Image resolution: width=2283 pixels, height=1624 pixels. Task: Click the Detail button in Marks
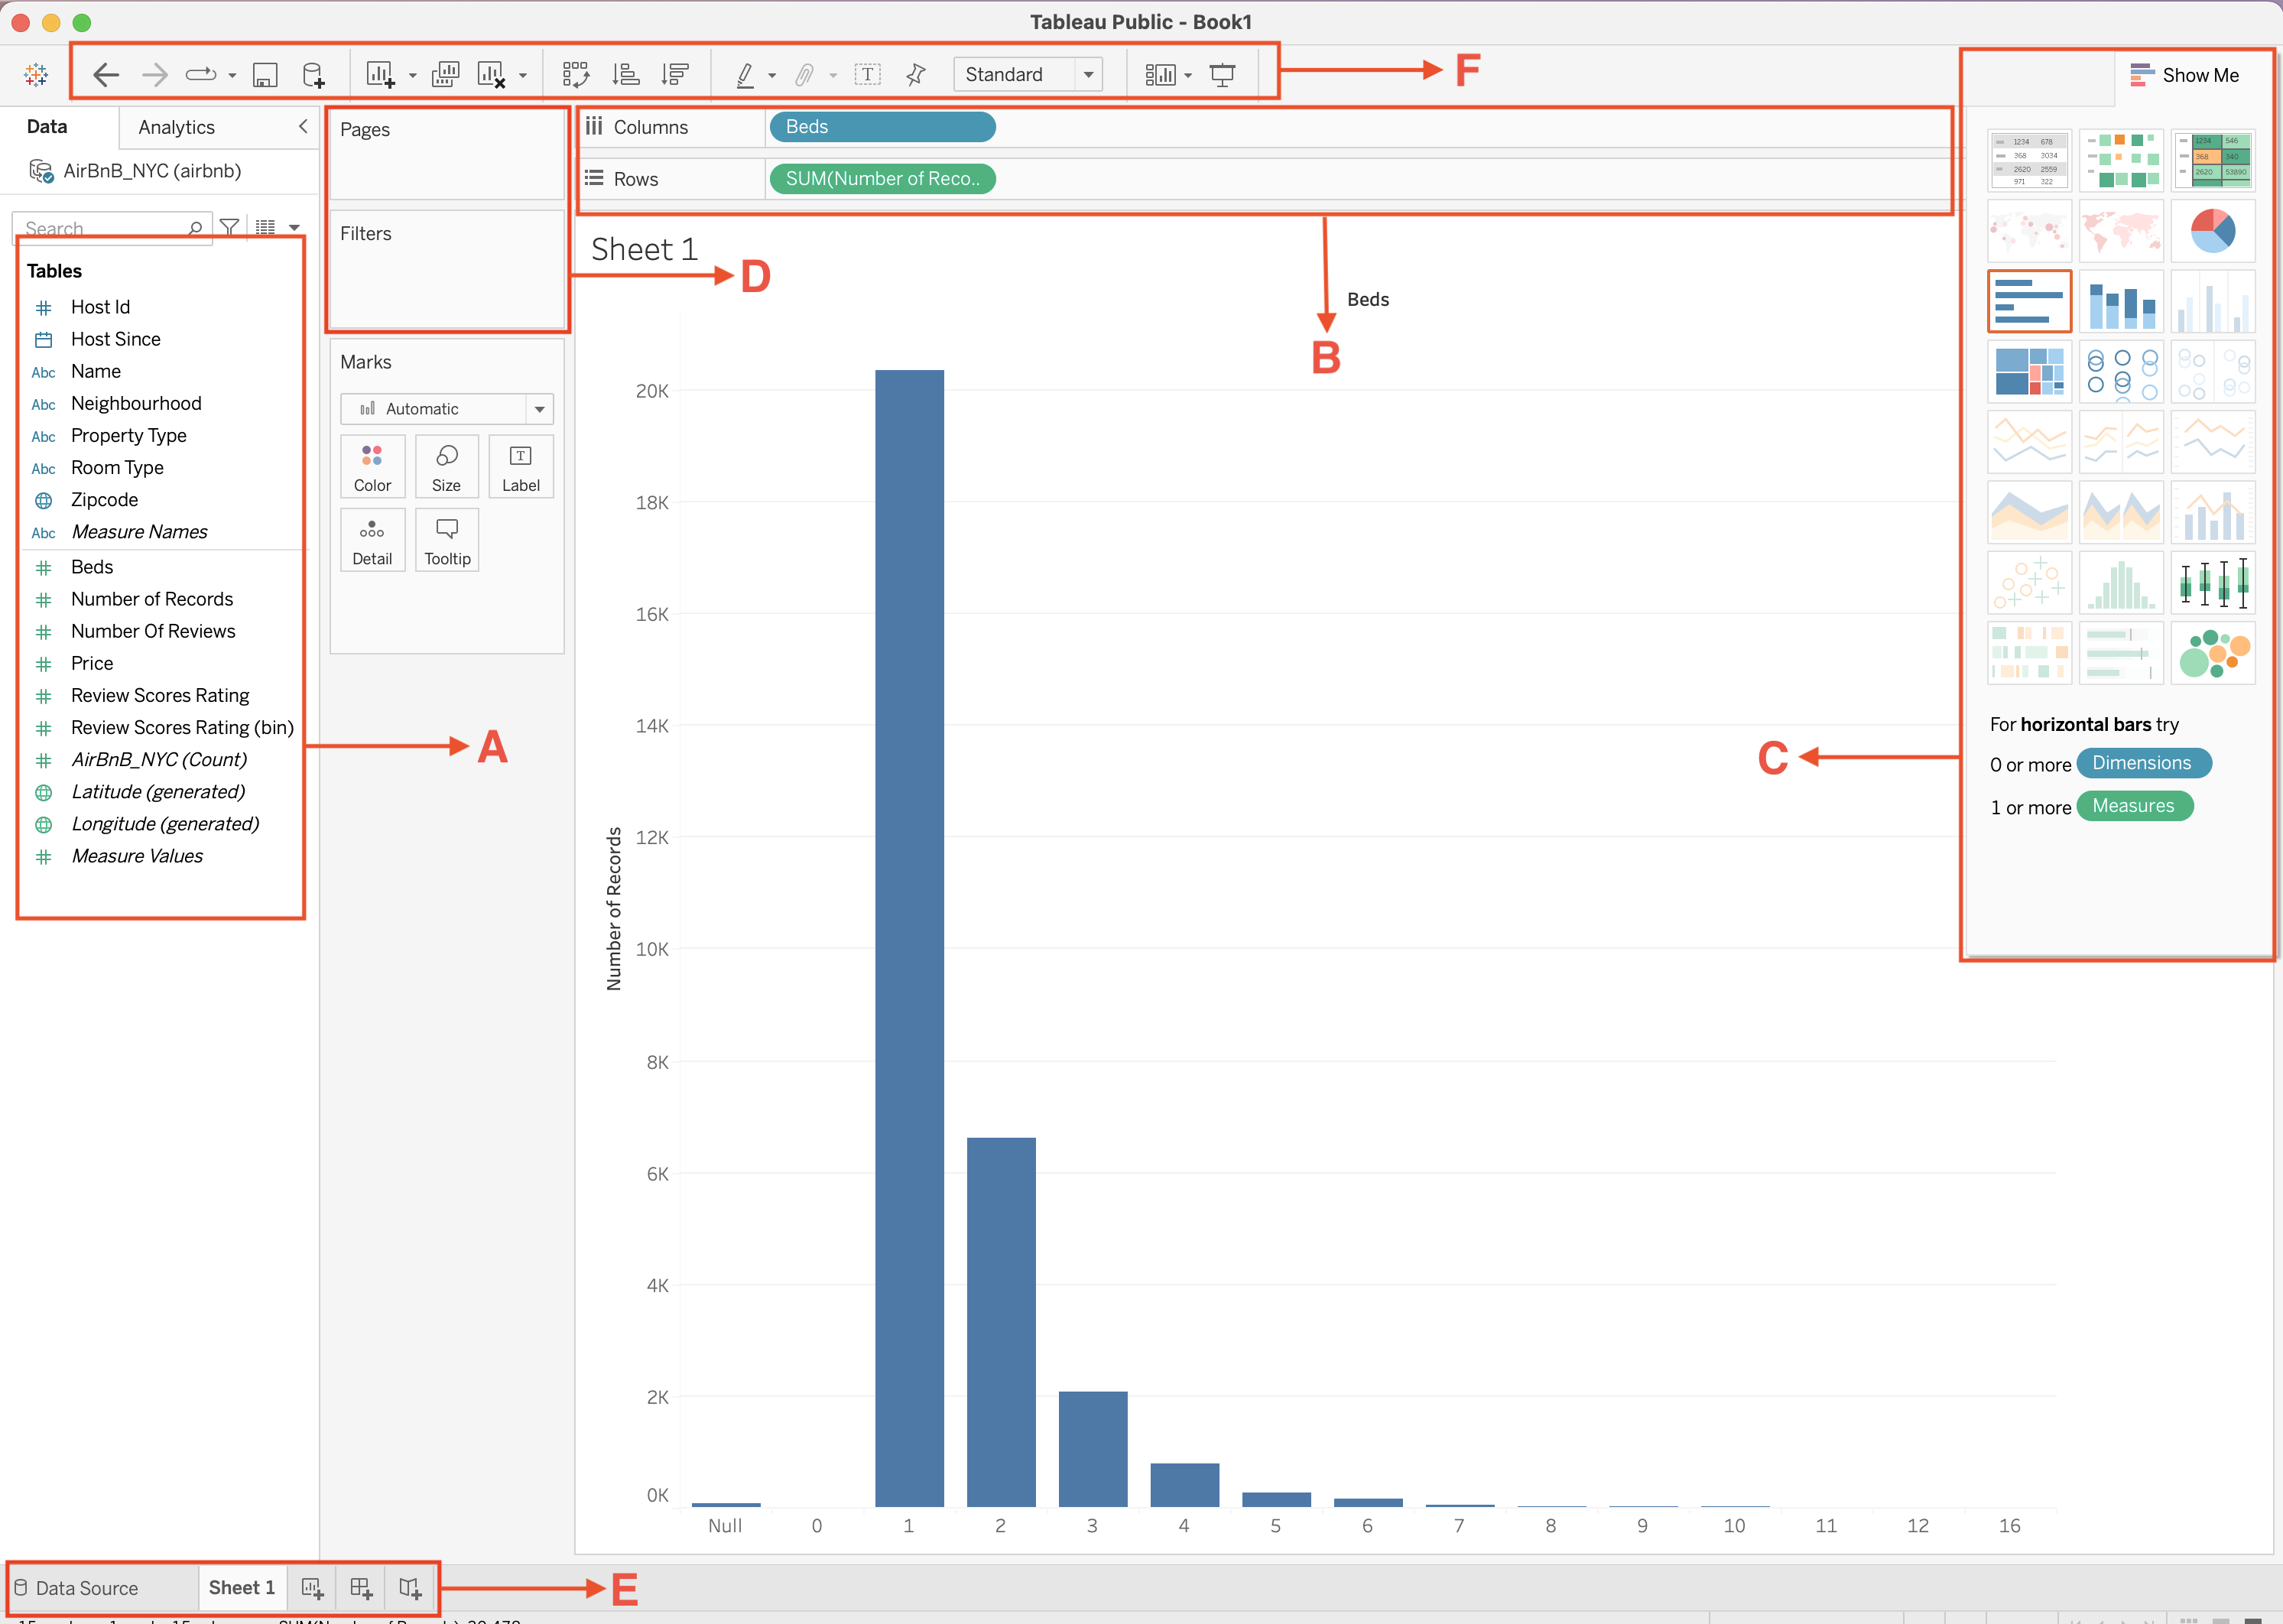pyautogui.click(x=372, y=540)
